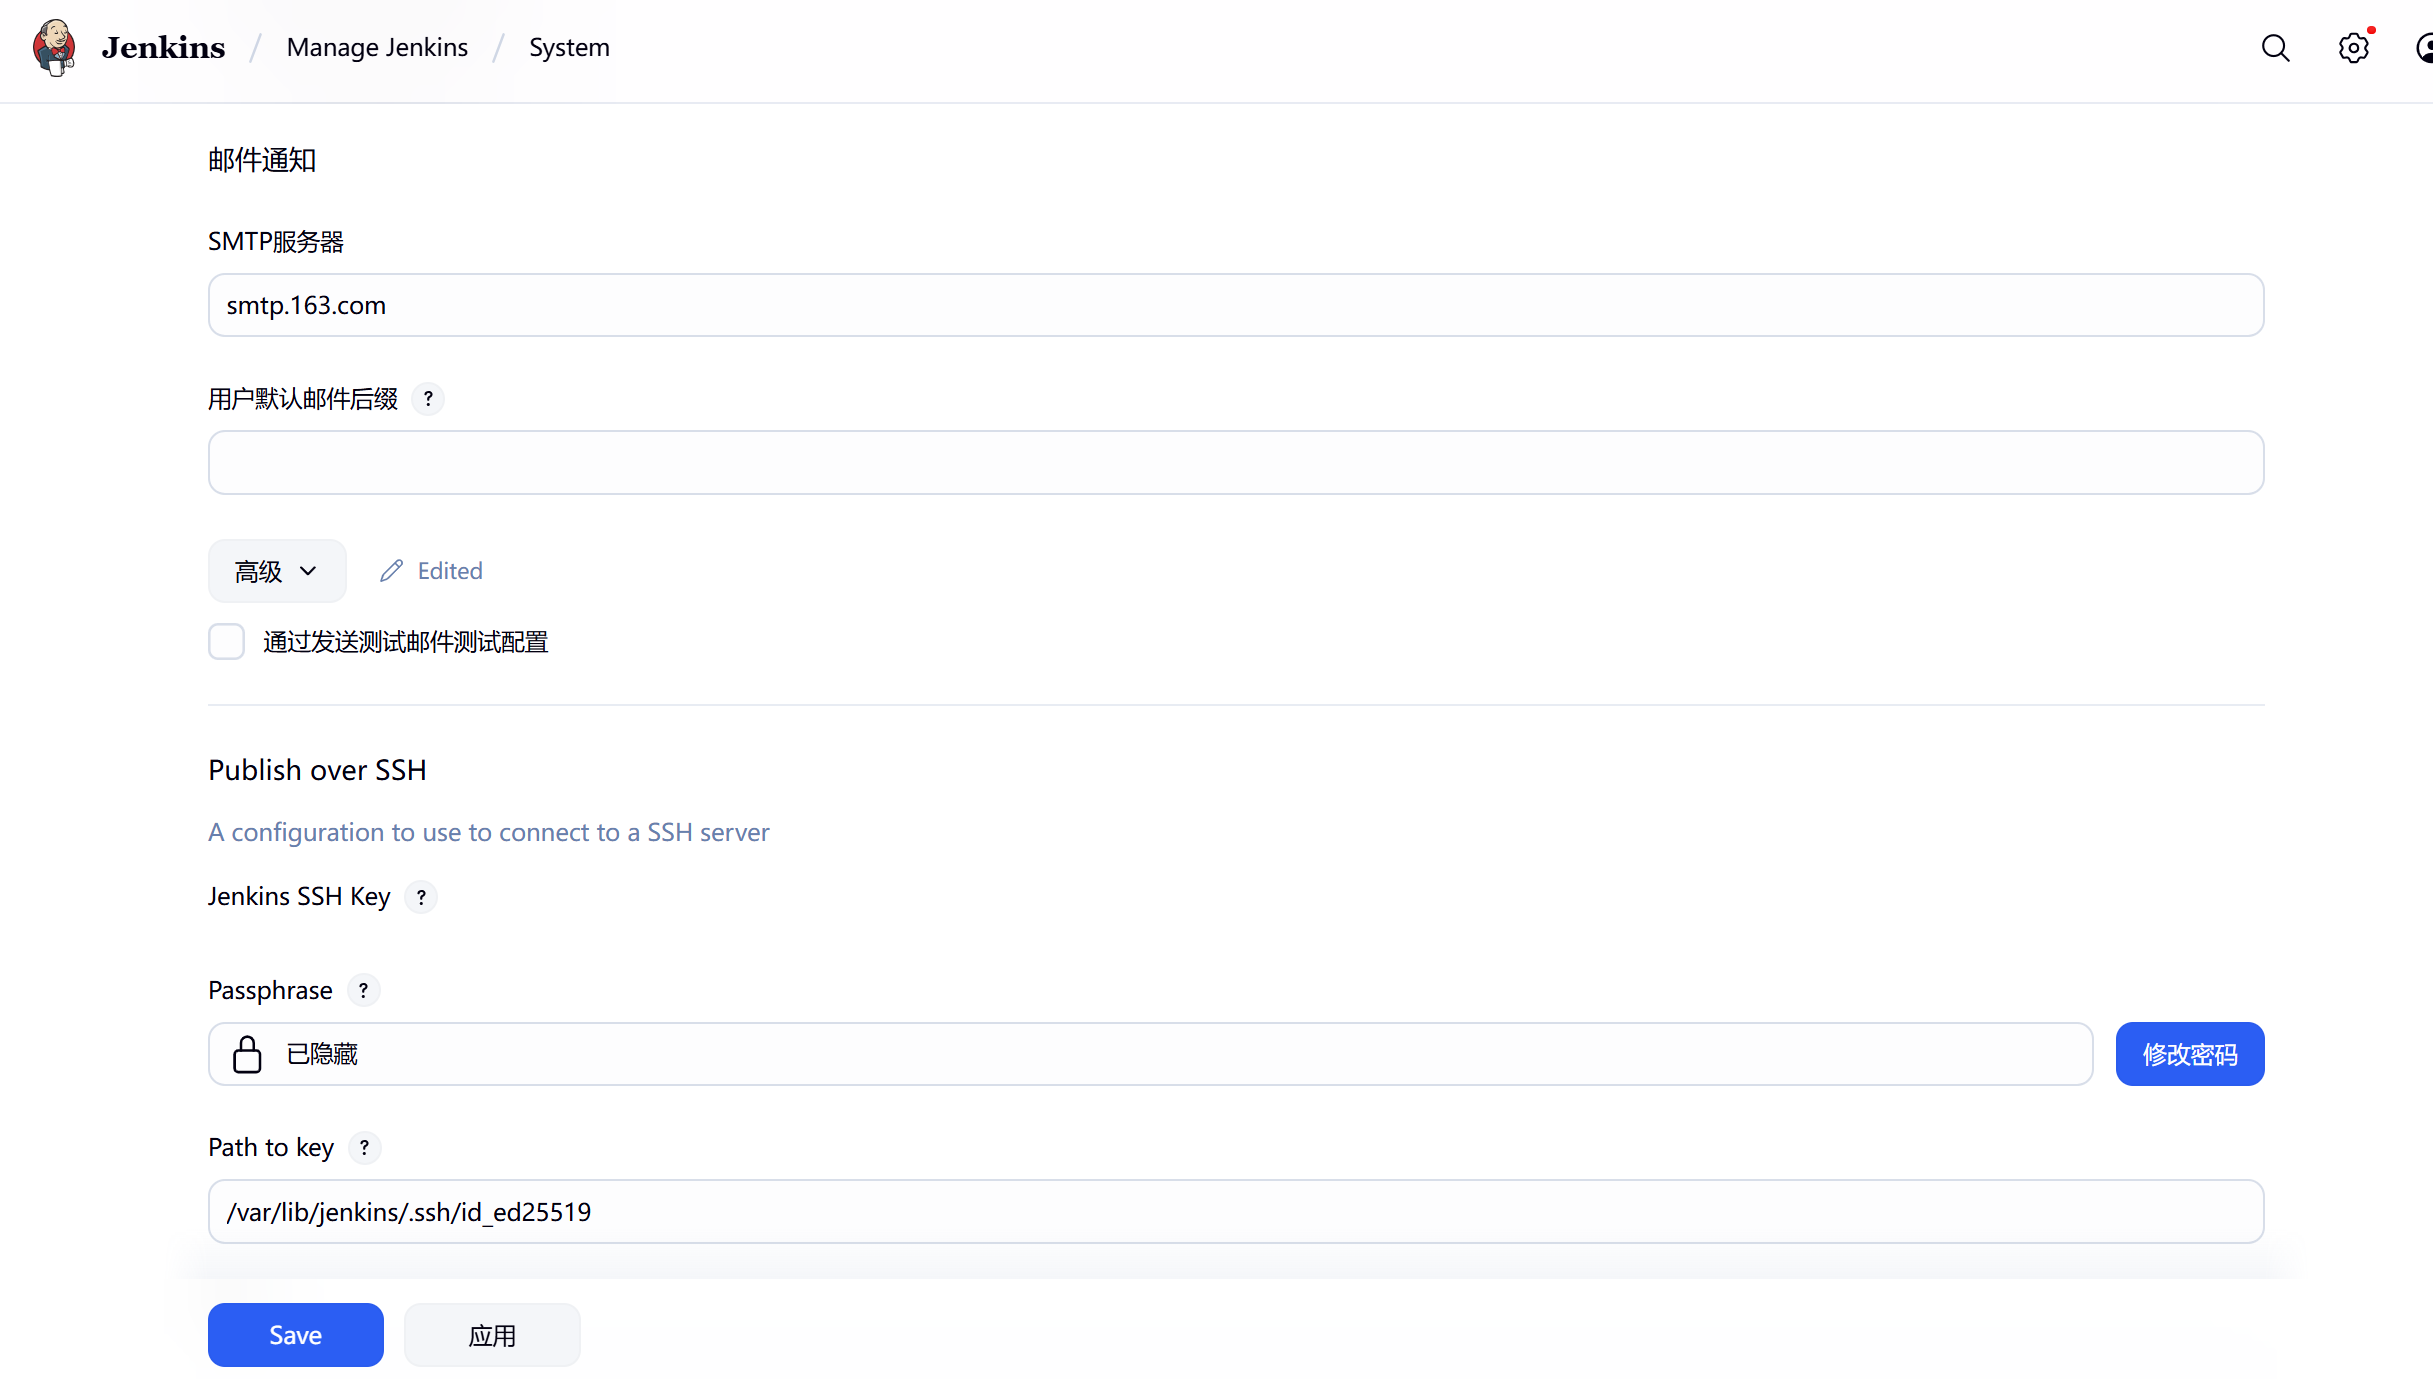
Task: Click the Jenkins butler logo icon
Action: pos(54,47)
